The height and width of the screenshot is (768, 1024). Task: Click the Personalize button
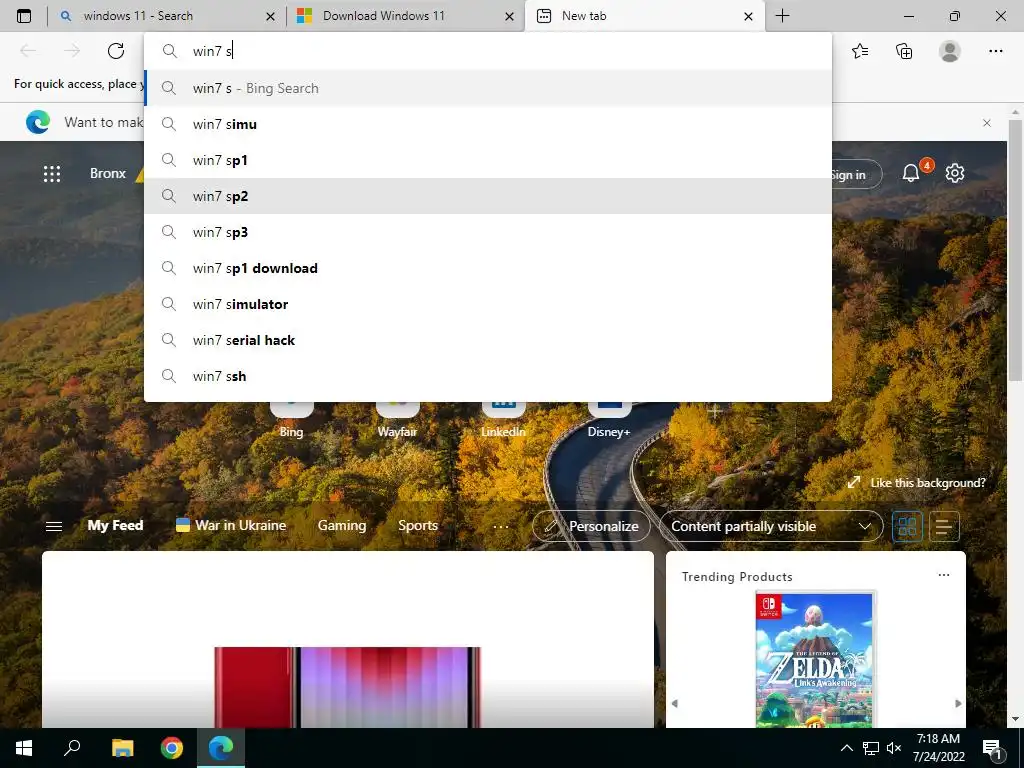point(591,526)
